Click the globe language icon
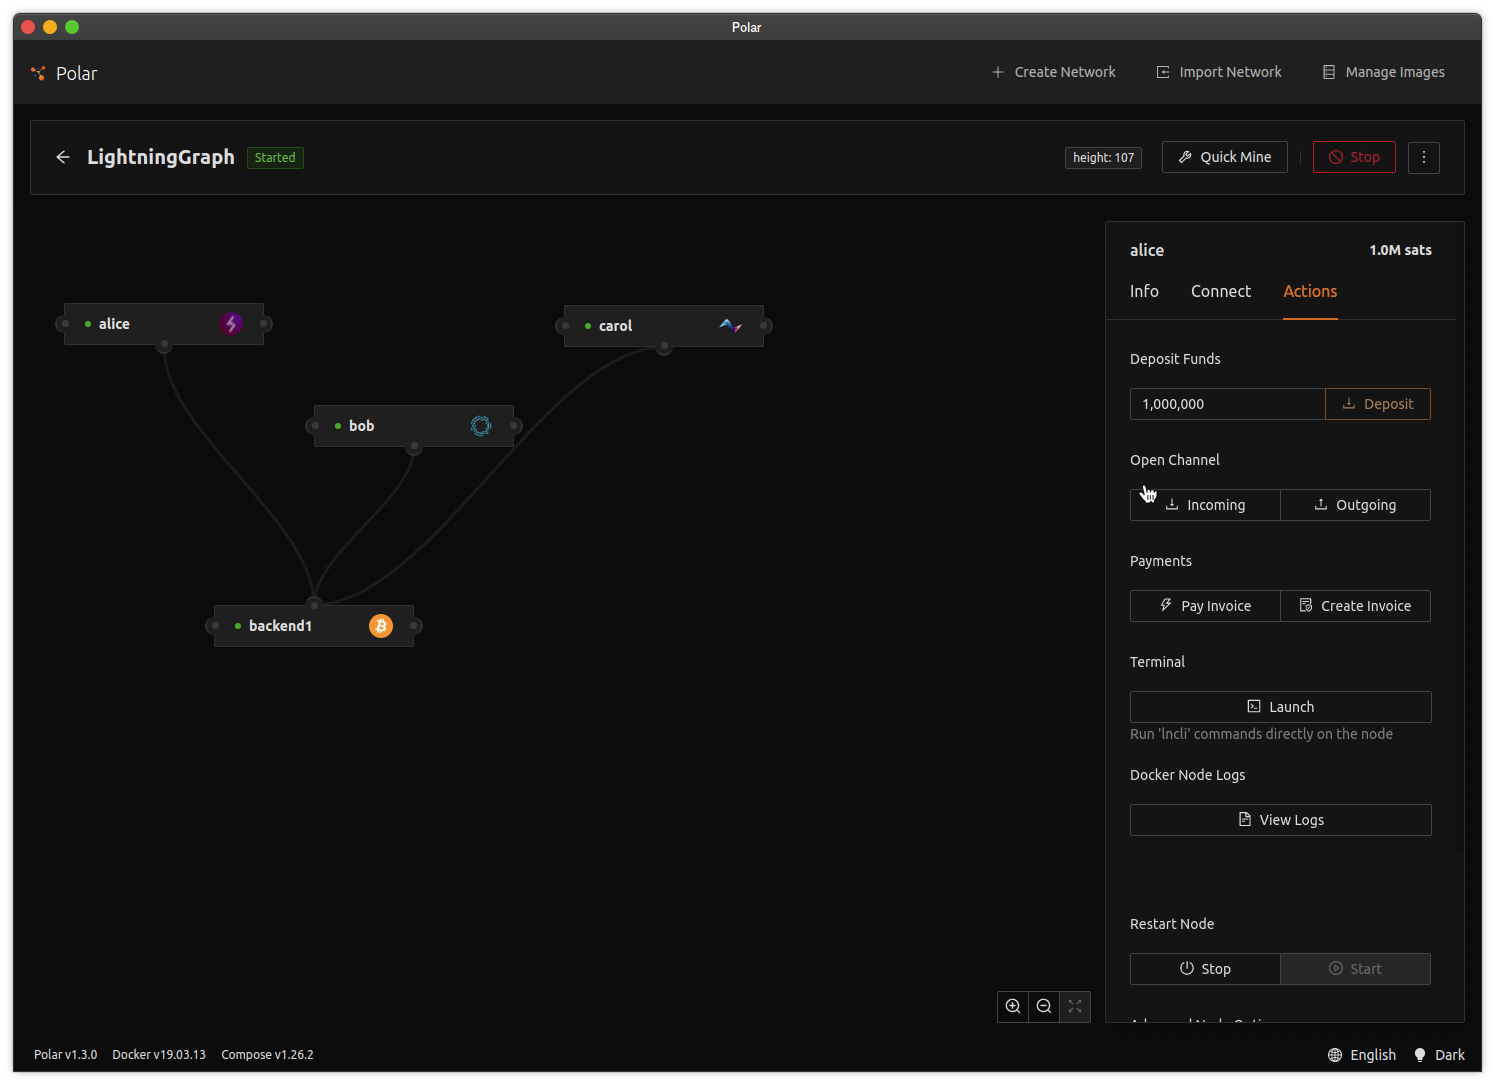The width and height of the screenshot is (1495, 1085). [1335, 1055]
